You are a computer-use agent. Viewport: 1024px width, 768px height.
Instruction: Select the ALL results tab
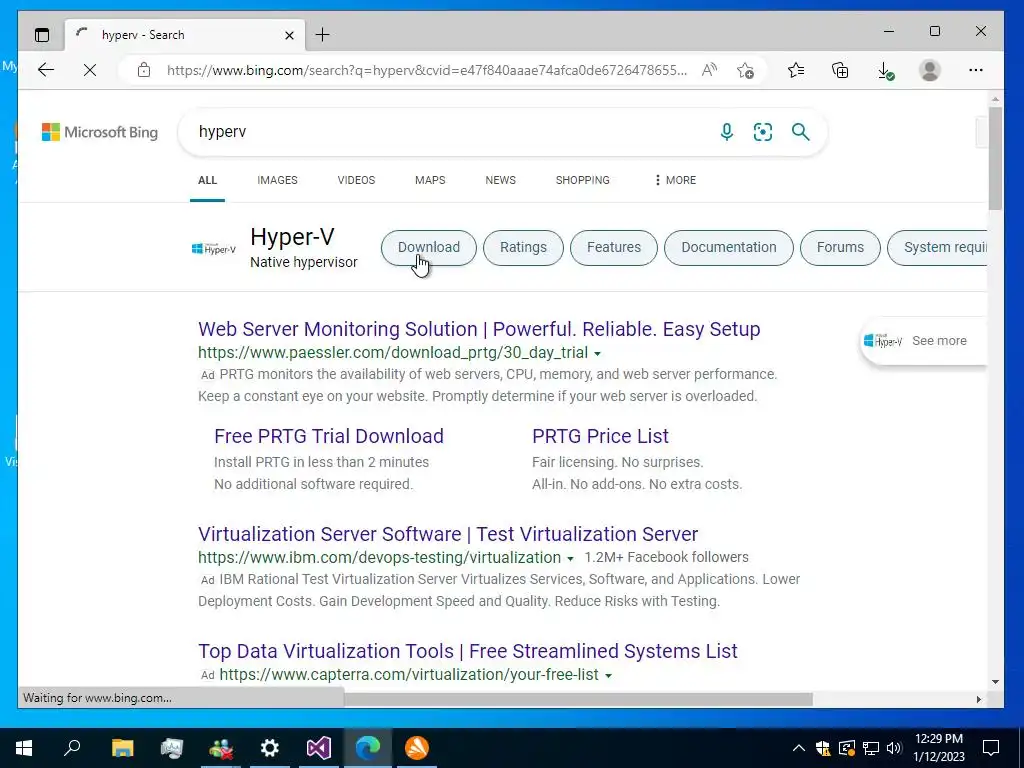click(208, 180)
